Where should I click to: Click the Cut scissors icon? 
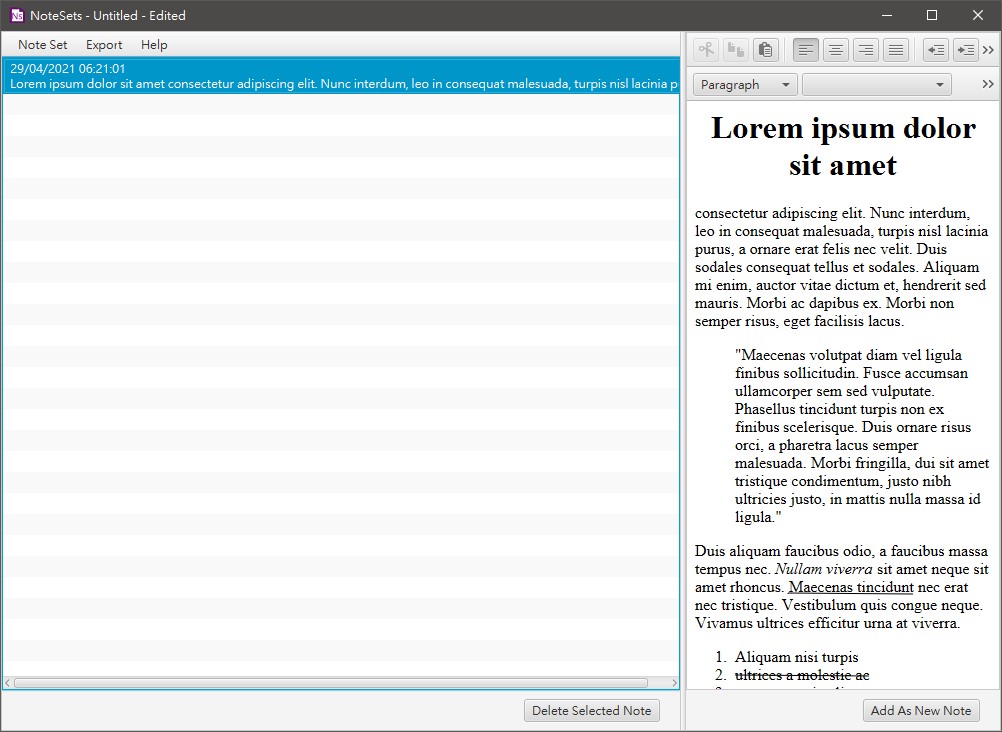(x=706, y=50)
